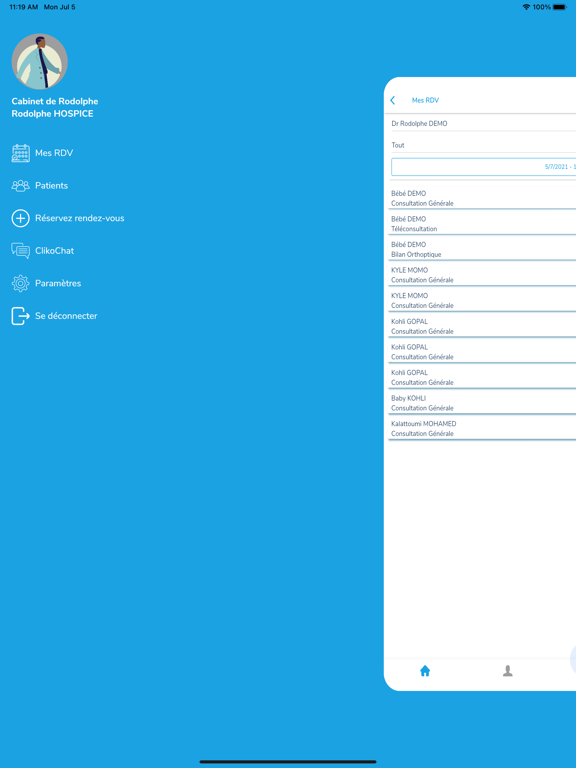Open the Dr Rodolphe DEMO doctor selector
The image size is (576, 768).
[482, 123]
